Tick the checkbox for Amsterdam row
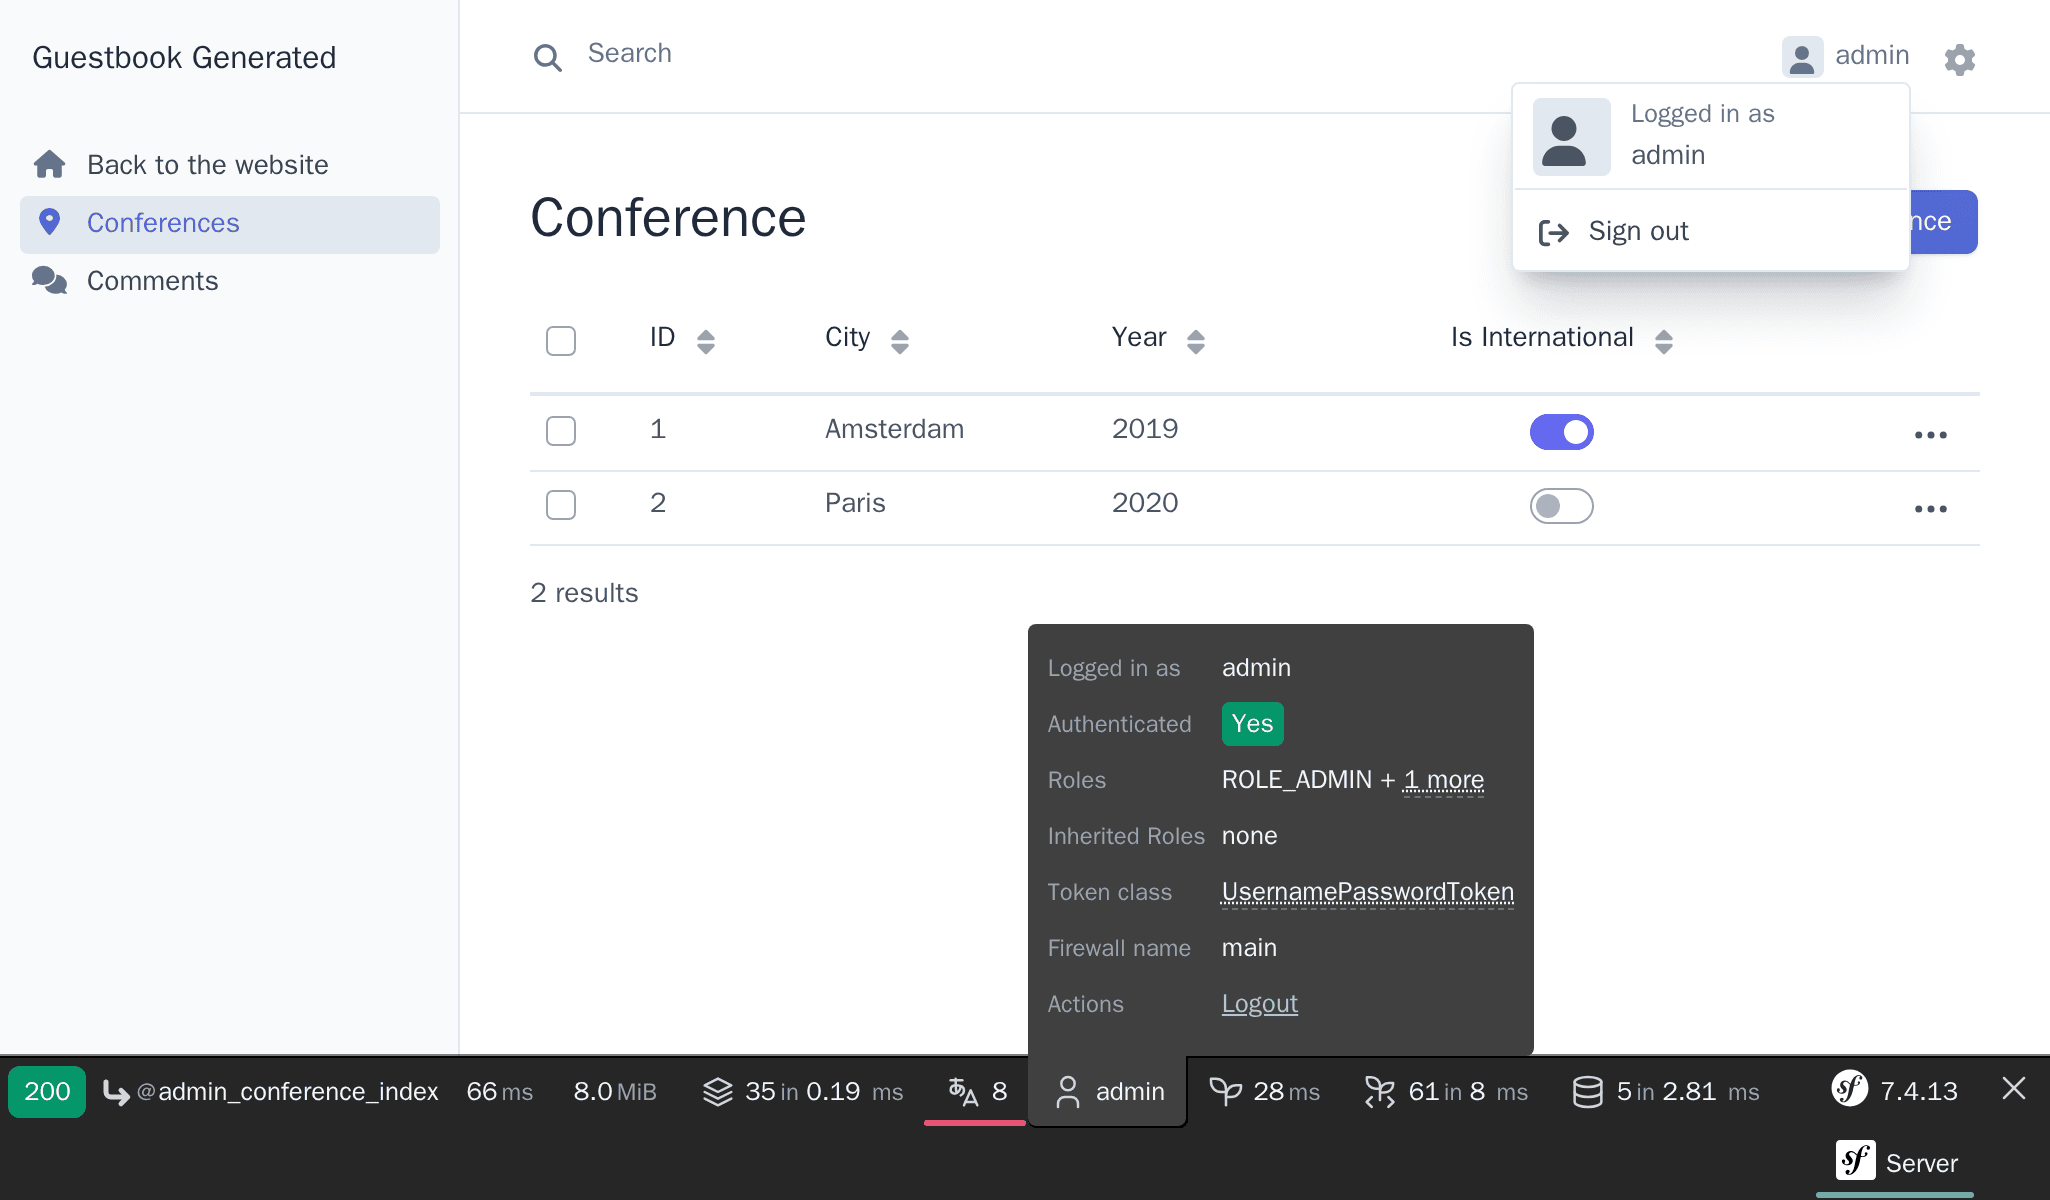This screenshot has width=2050, height=1200. coord(561,431)
